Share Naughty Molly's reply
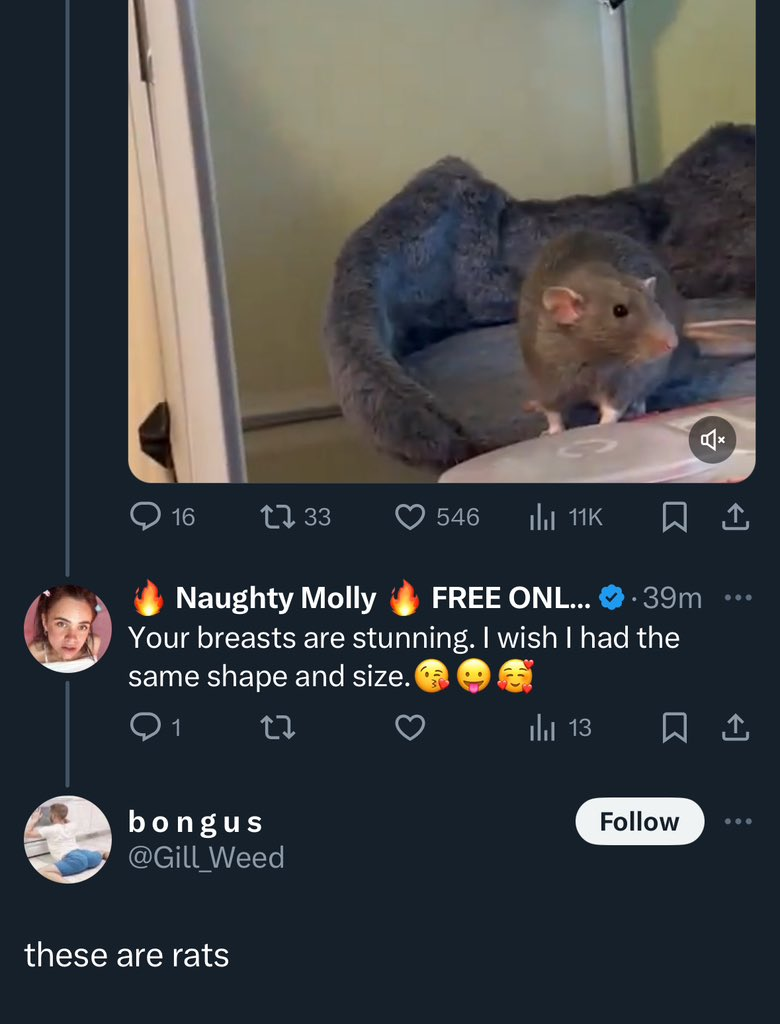 735,727
